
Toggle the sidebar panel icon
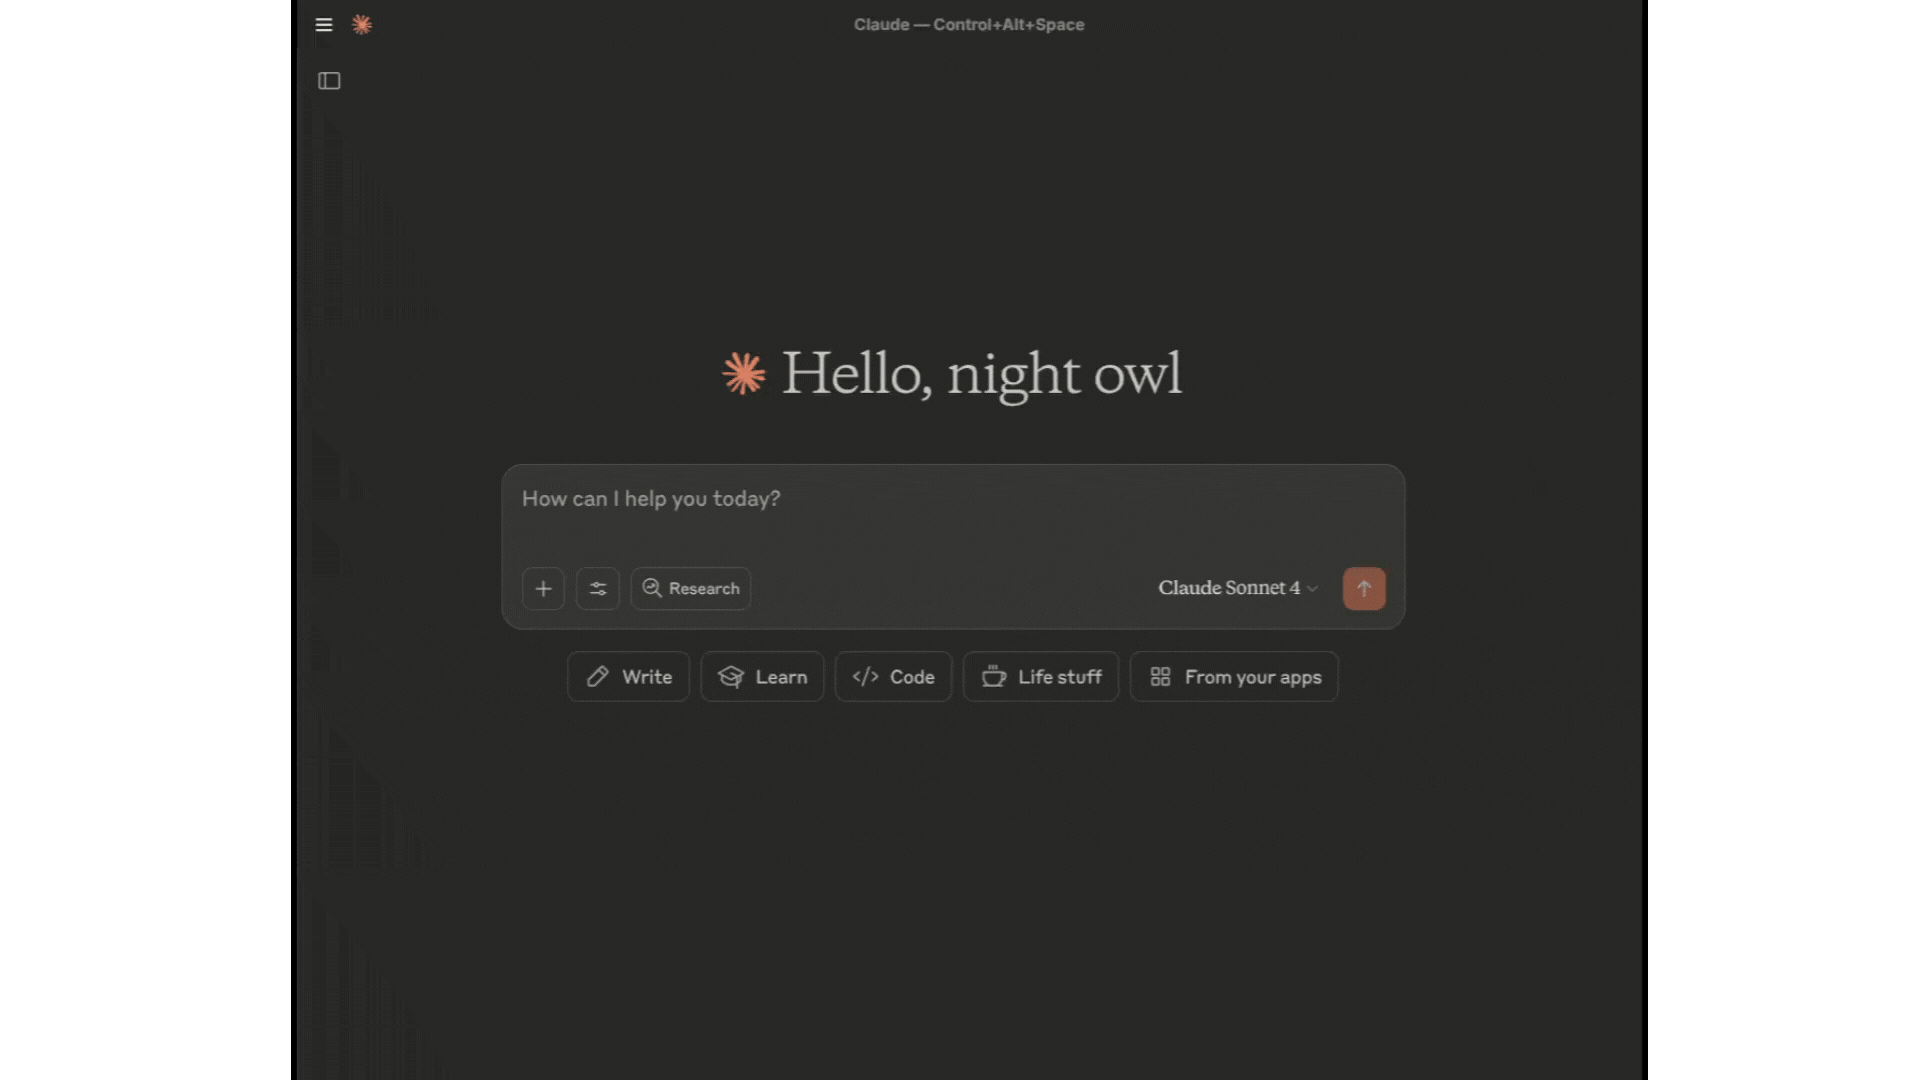point(329,81)
